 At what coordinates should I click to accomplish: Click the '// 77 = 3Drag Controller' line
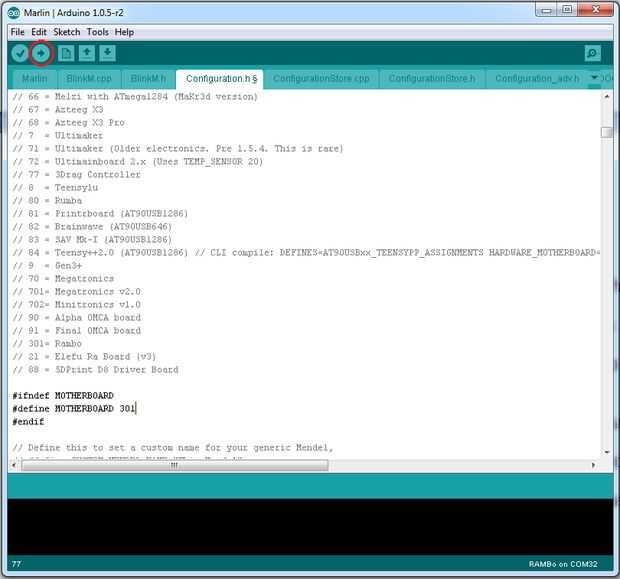click(x=76, y=174)
